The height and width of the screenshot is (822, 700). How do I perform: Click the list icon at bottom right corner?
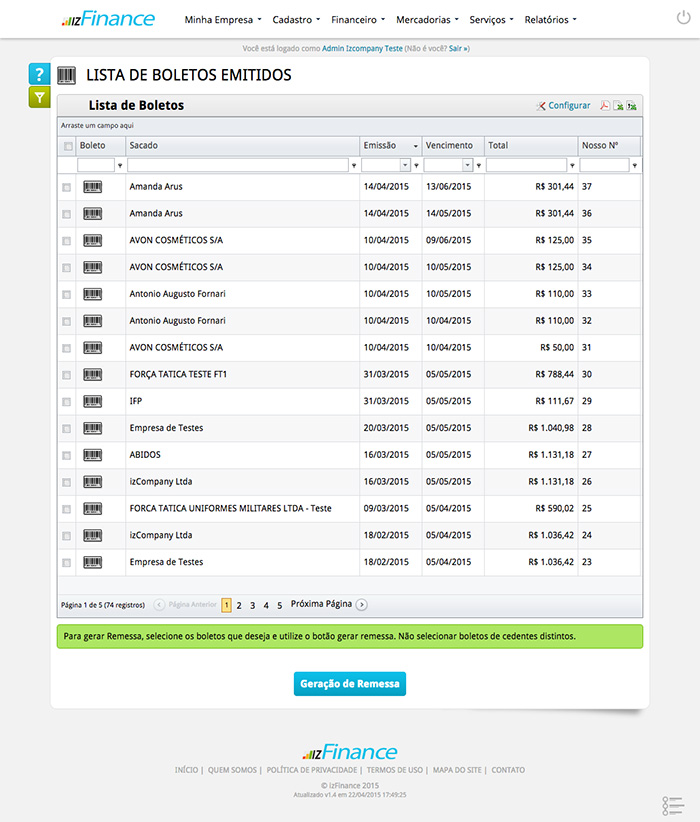[x=673, y=805]
